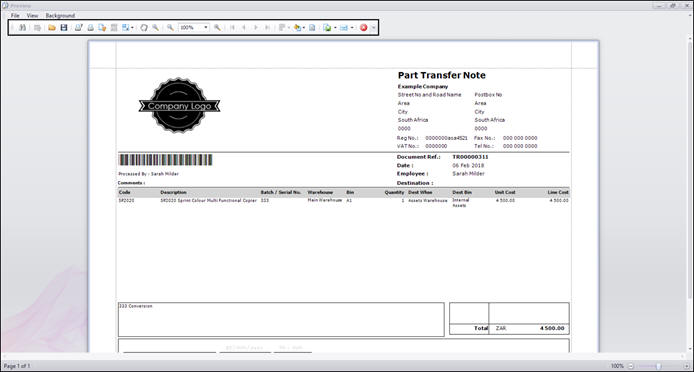Screen dimensions: 694x372
Task: Click 'Processed By : Sarah Milder' text
Action: coord(149,174)
